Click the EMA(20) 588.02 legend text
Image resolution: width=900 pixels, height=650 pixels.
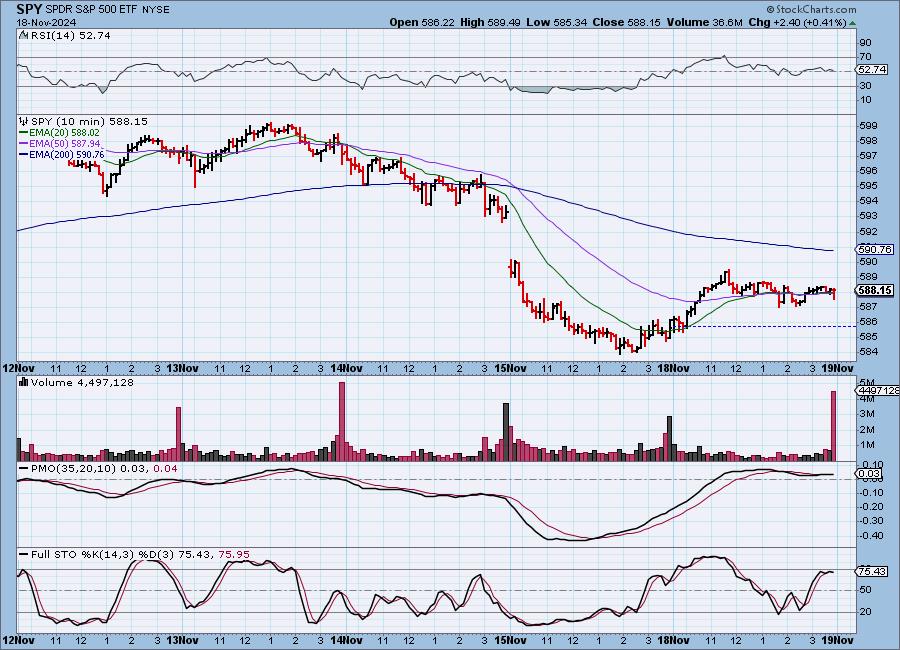pyautogui.click(x=64, y=133)
